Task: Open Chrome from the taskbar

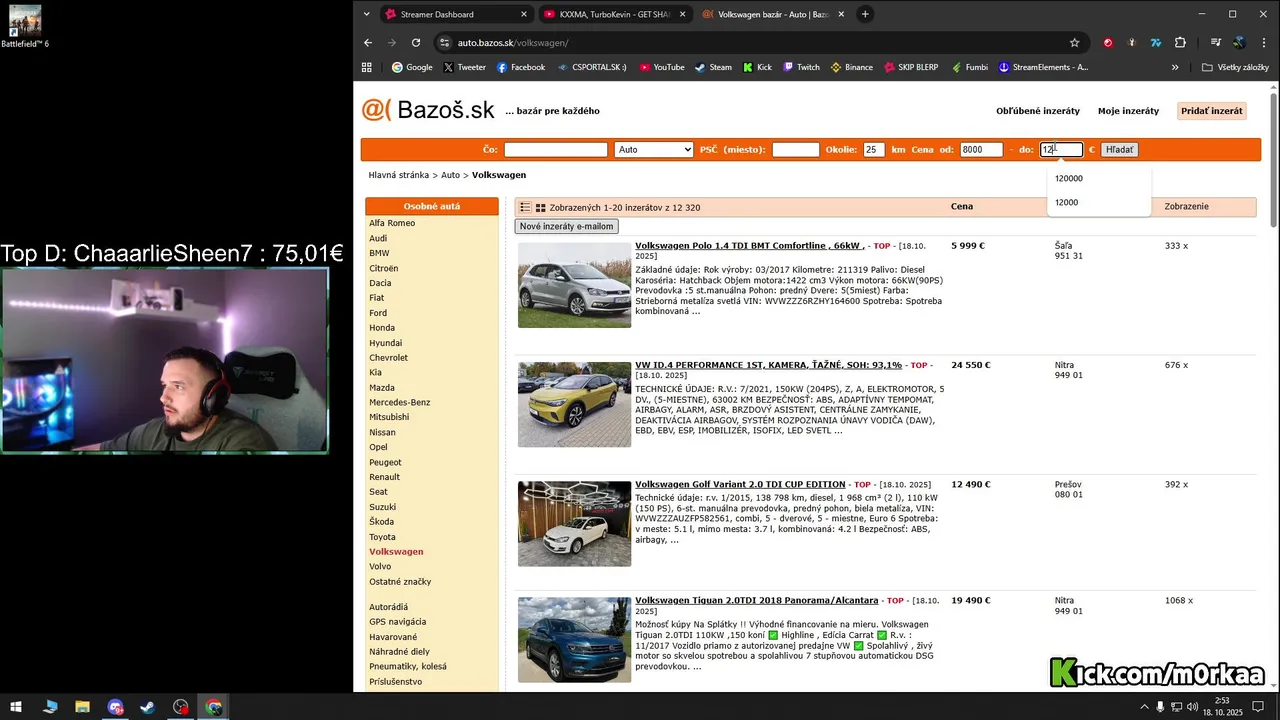Action: click(214, 707)
